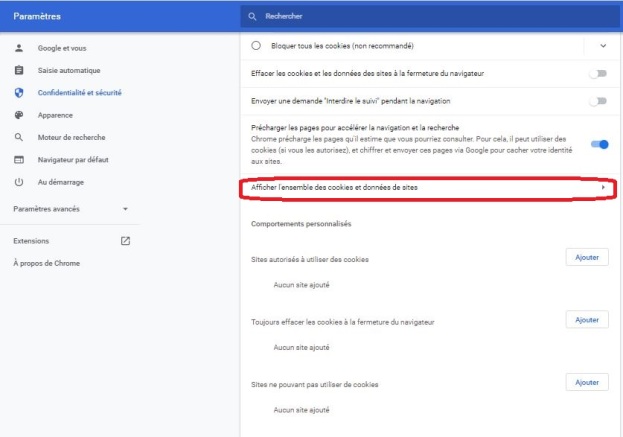The image size is (623, 437).
Task: Click the Rechercher search field
Action: [x=430, y=16]
